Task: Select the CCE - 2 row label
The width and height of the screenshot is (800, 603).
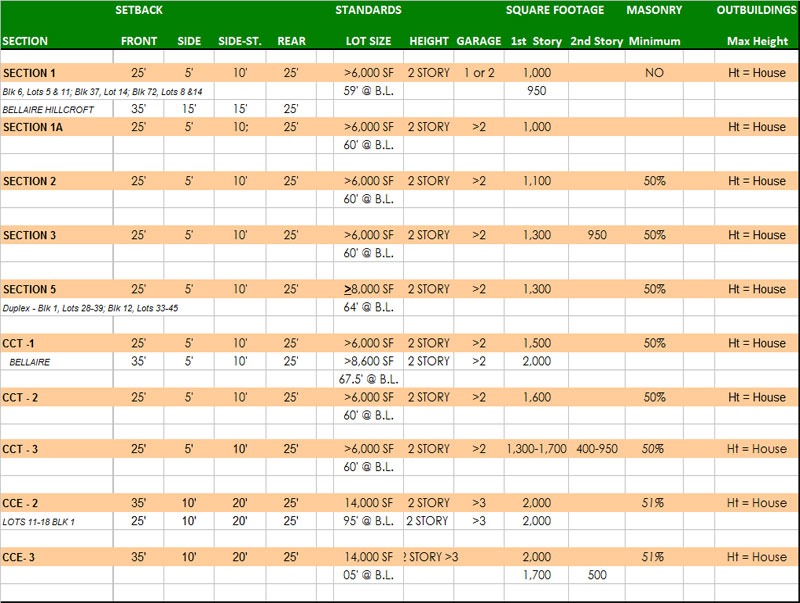Action: (x=20, y=504)
